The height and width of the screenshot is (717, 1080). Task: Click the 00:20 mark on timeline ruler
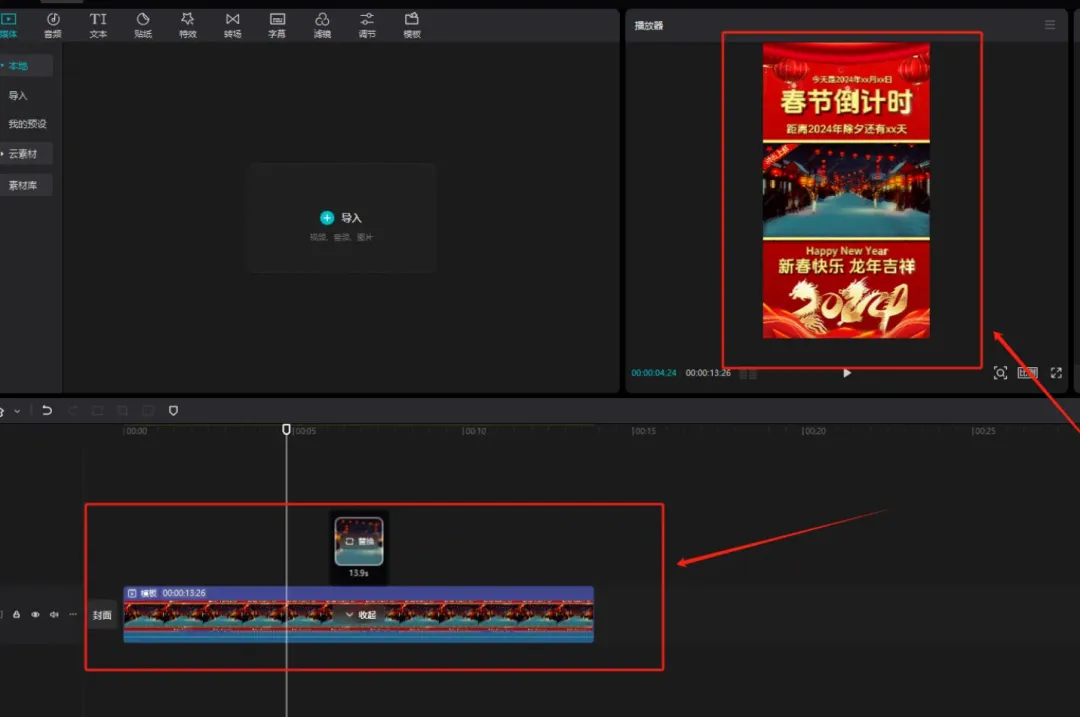tap(813, 431)
